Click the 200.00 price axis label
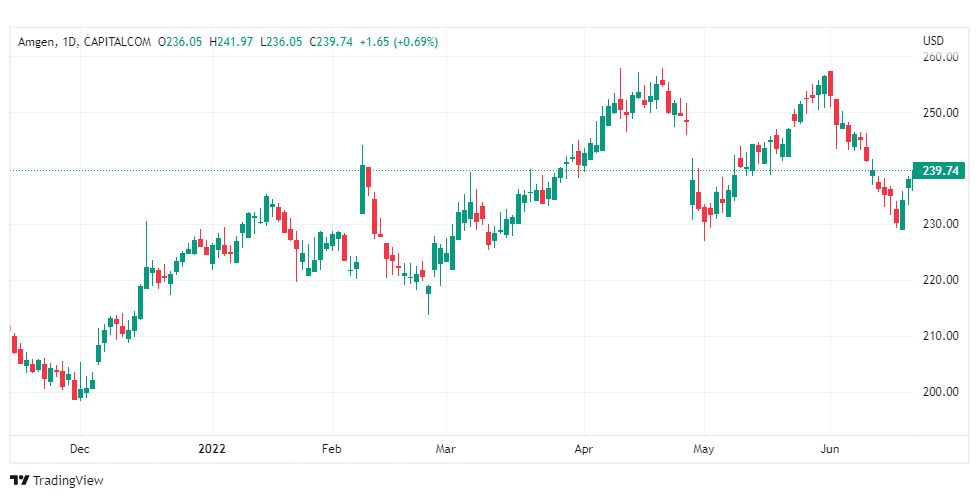 click(940, 392)
